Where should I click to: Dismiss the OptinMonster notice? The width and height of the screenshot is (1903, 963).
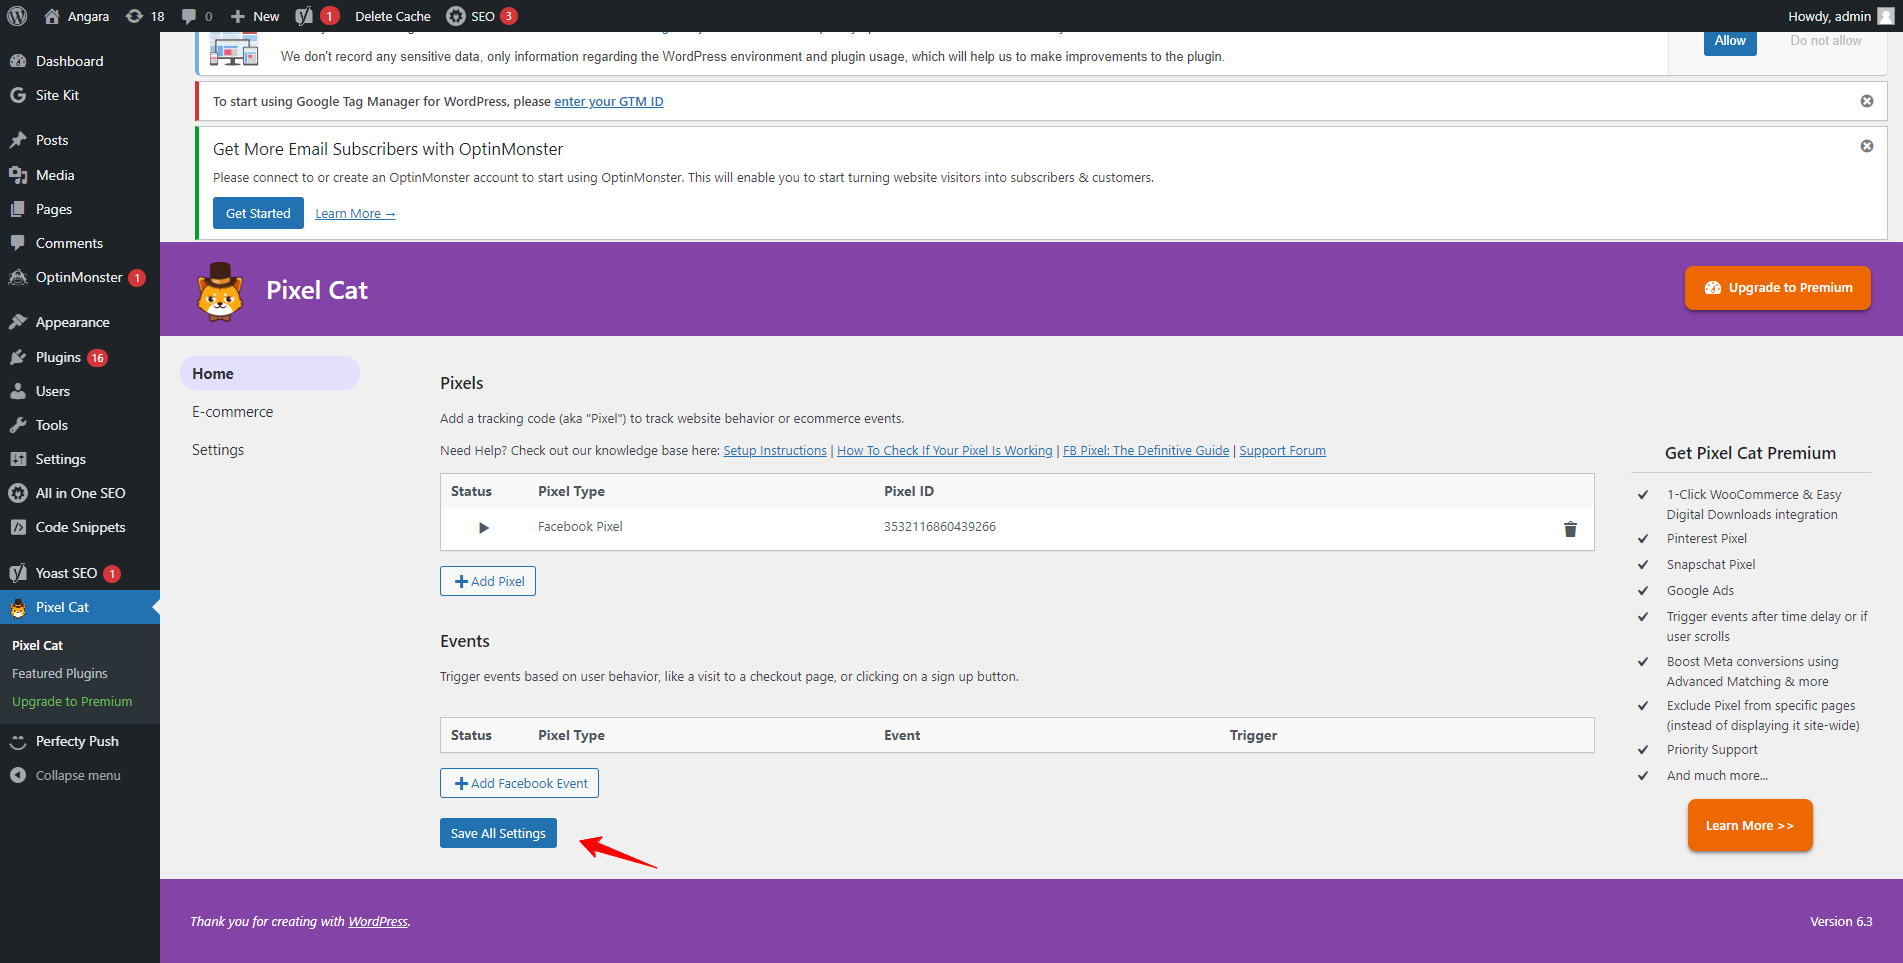[x=1866, y=146]
